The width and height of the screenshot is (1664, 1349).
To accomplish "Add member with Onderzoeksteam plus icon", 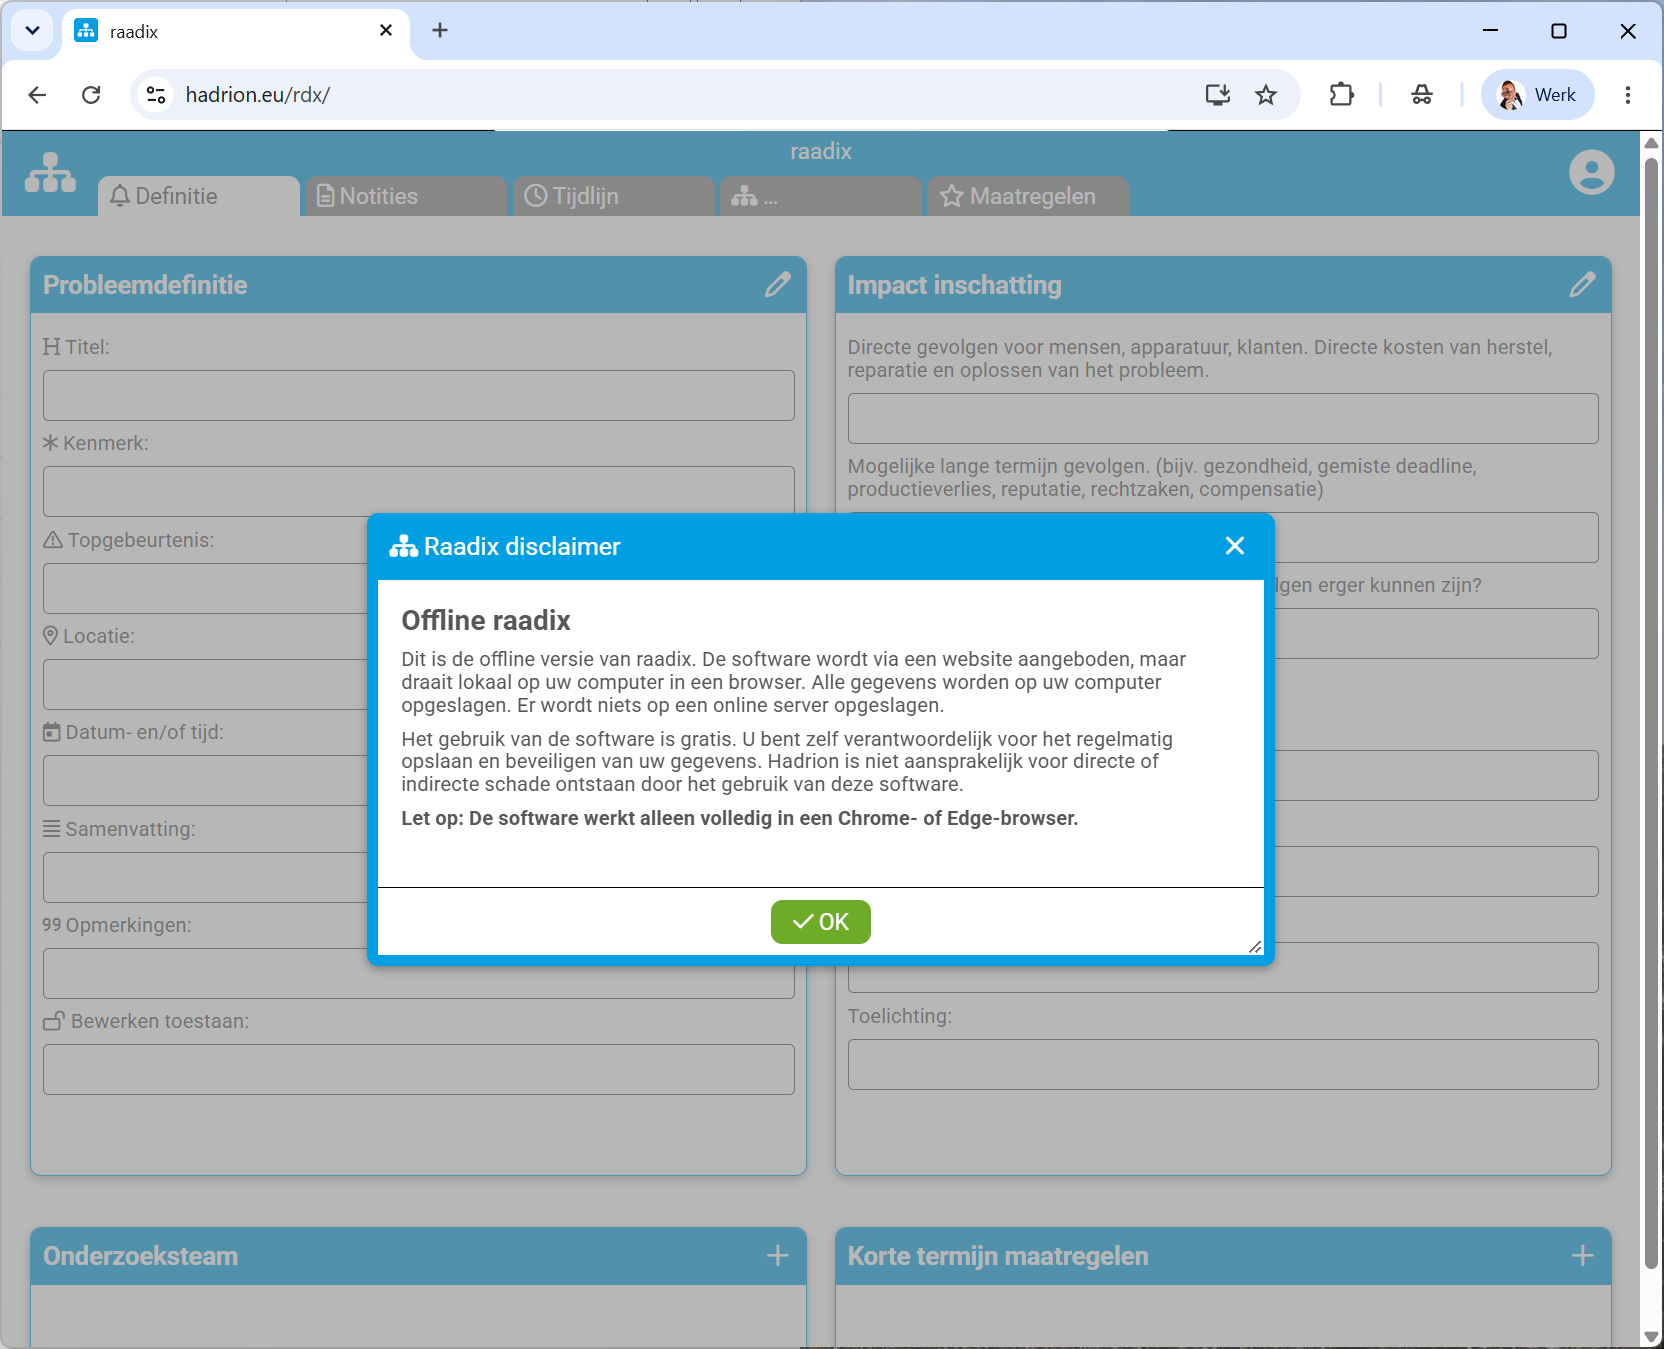I will tap(778, 1256).
